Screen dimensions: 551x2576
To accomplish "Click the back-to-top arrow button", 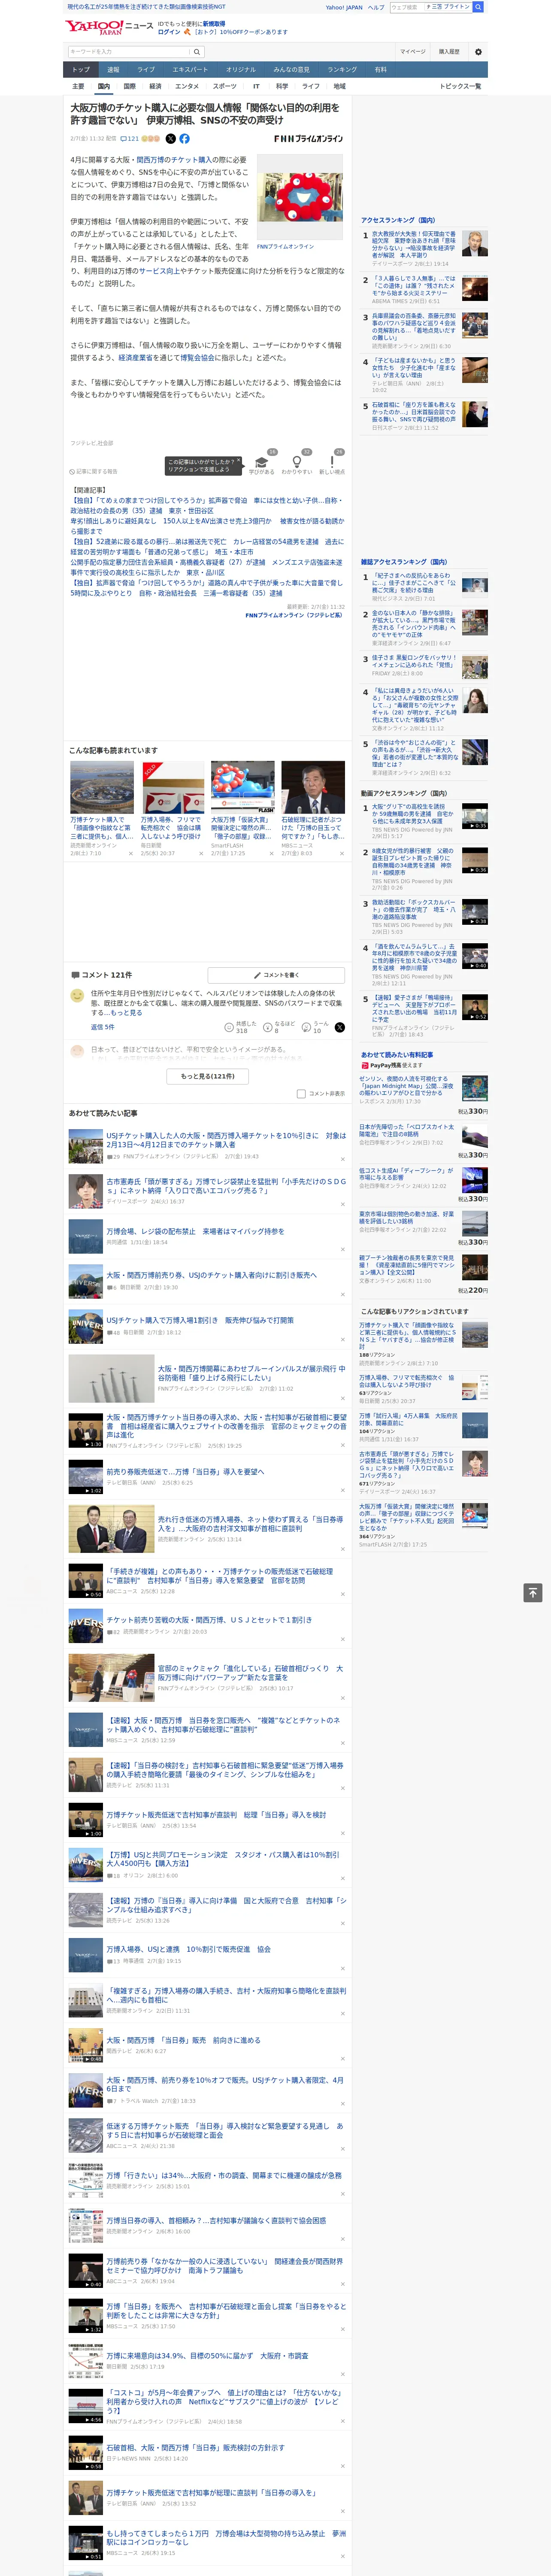I will click(x=533, y=1592).
